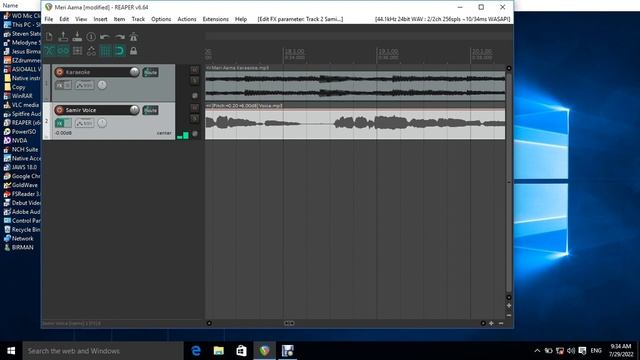Zoom in vertically with plus button
The width and height of the screenshot is (640, 360).
coord(509,306)
